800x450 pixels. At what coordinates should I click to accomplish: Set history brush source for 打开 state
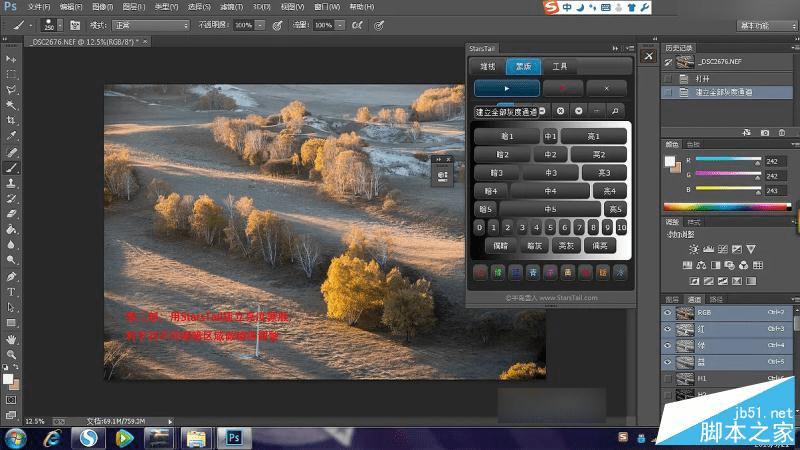(x=667, y=79)
